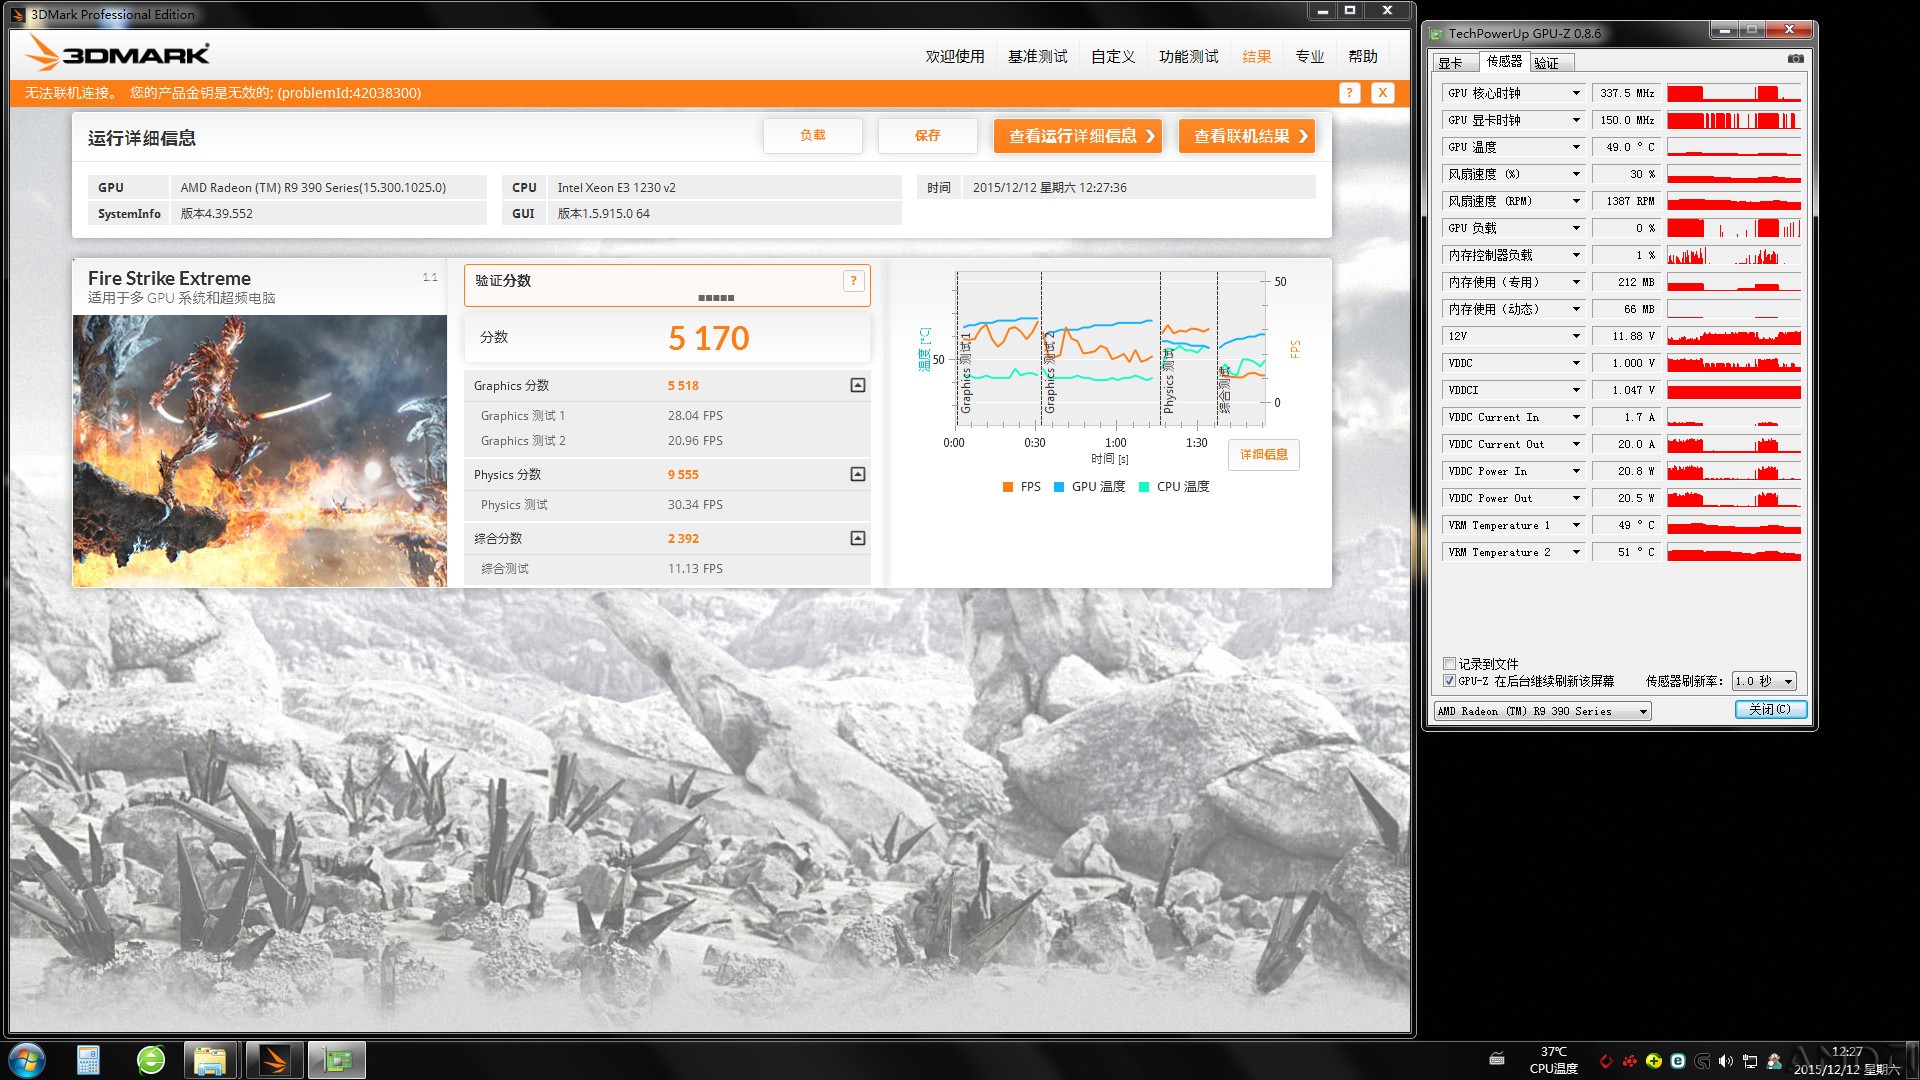Open the VDDC Current In sensor dropdown

[x=1576, y=417]
